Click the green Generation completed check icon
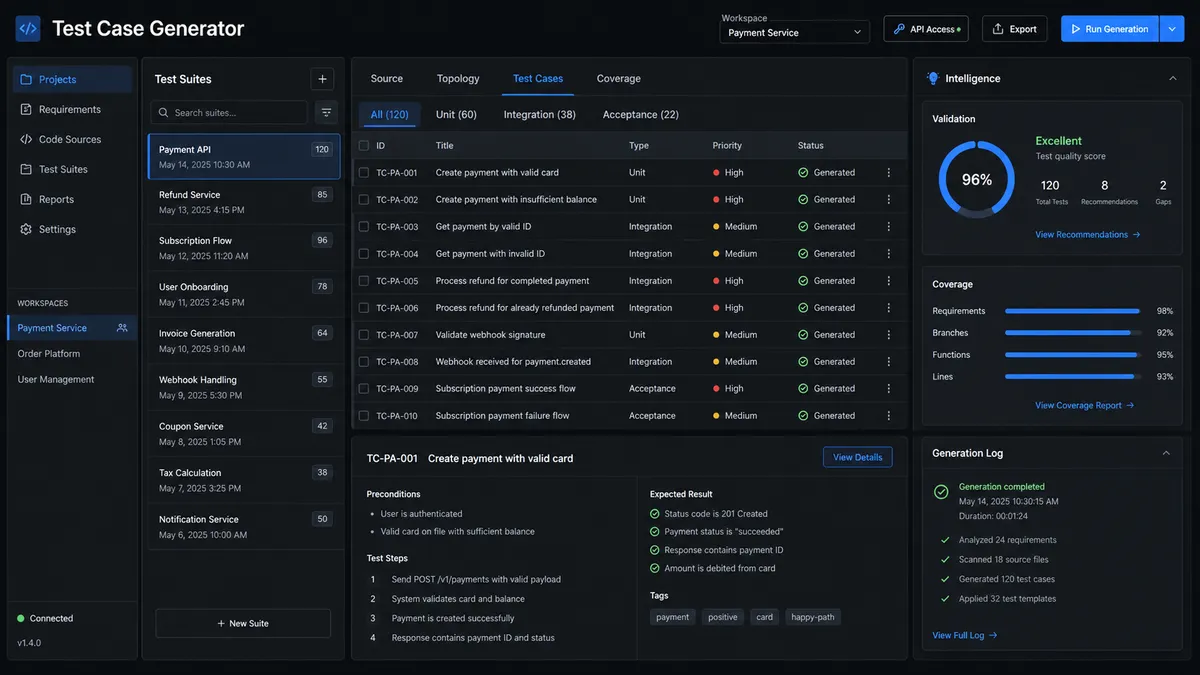This screenshot has height=675, width=1200. 941,492
